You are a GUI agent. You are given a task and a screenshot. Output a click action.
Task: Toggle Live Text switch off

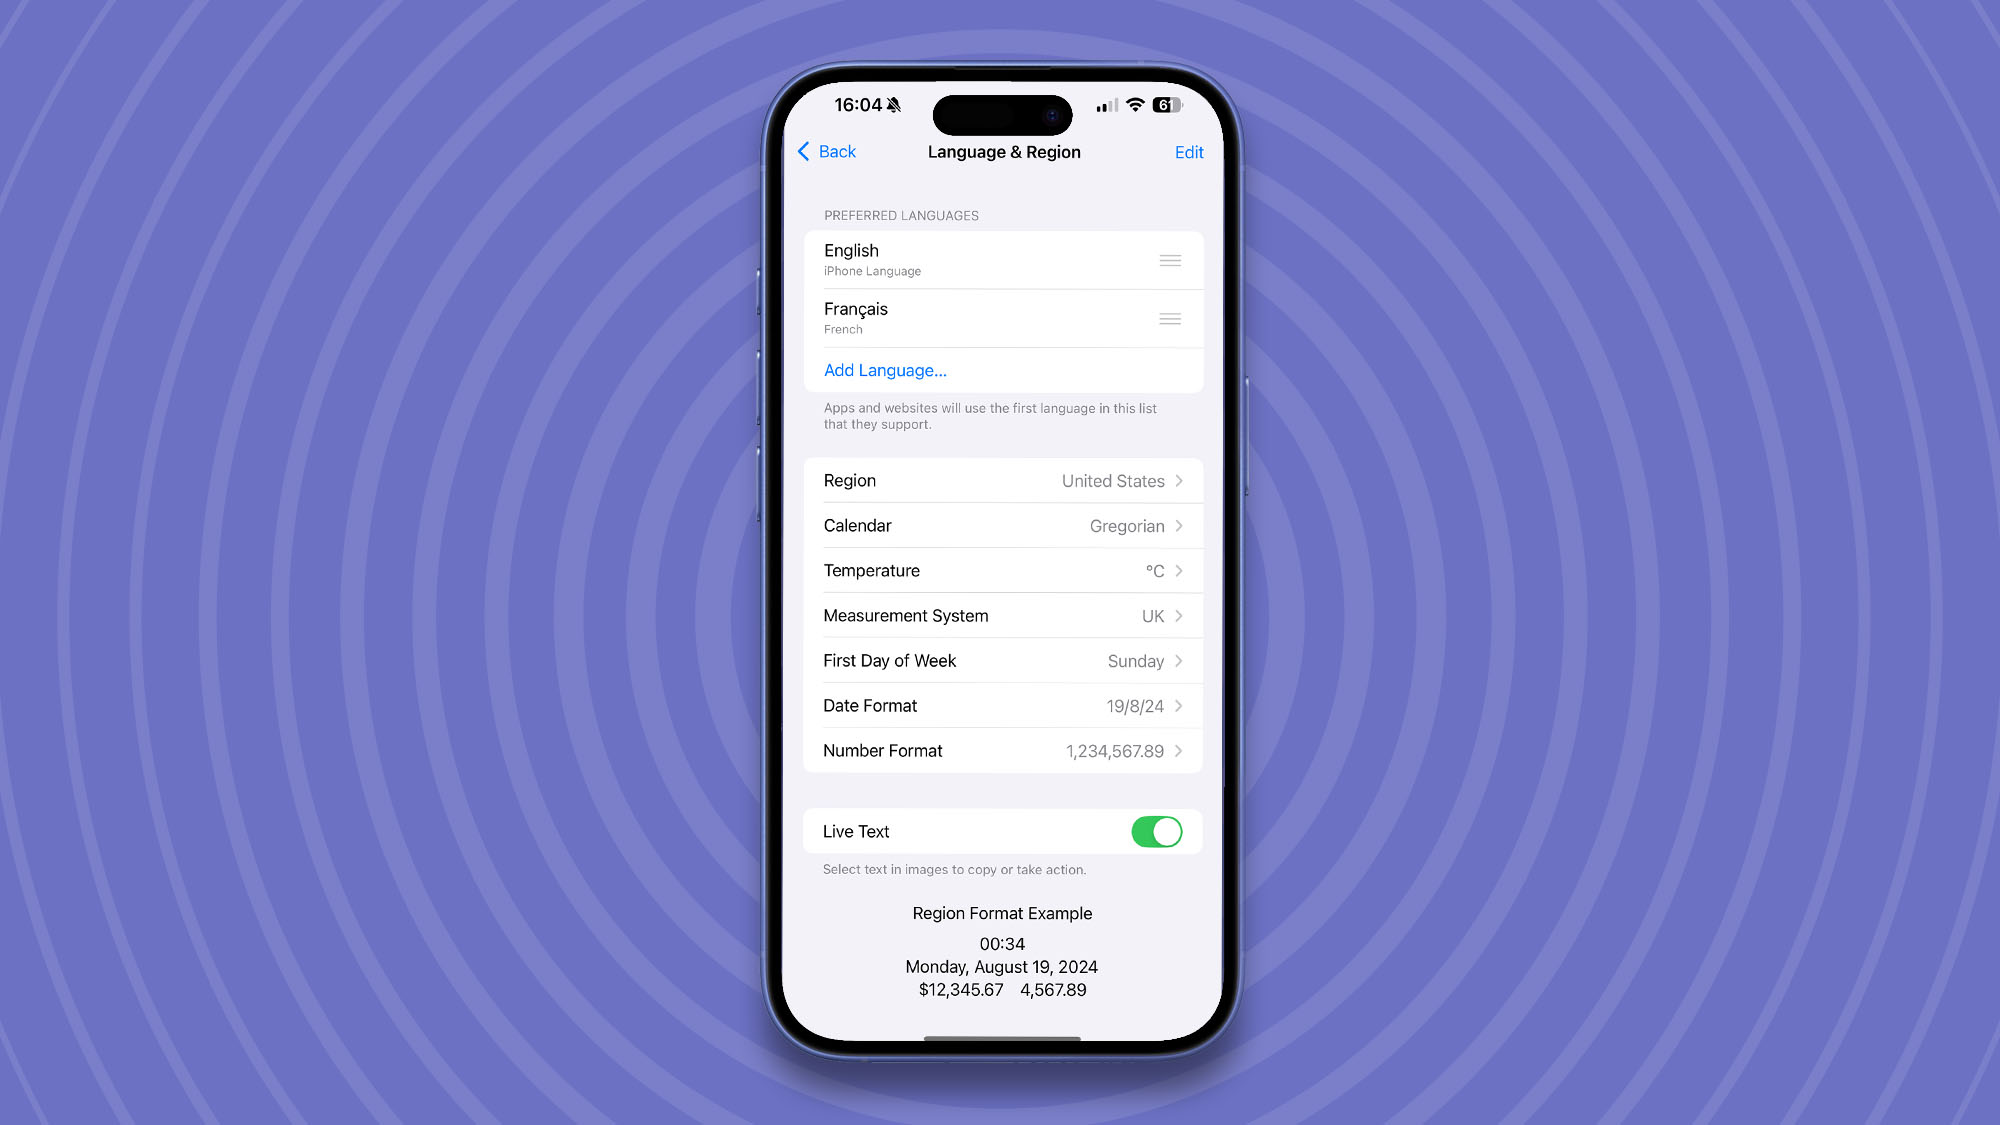[x=1154, y=831]
